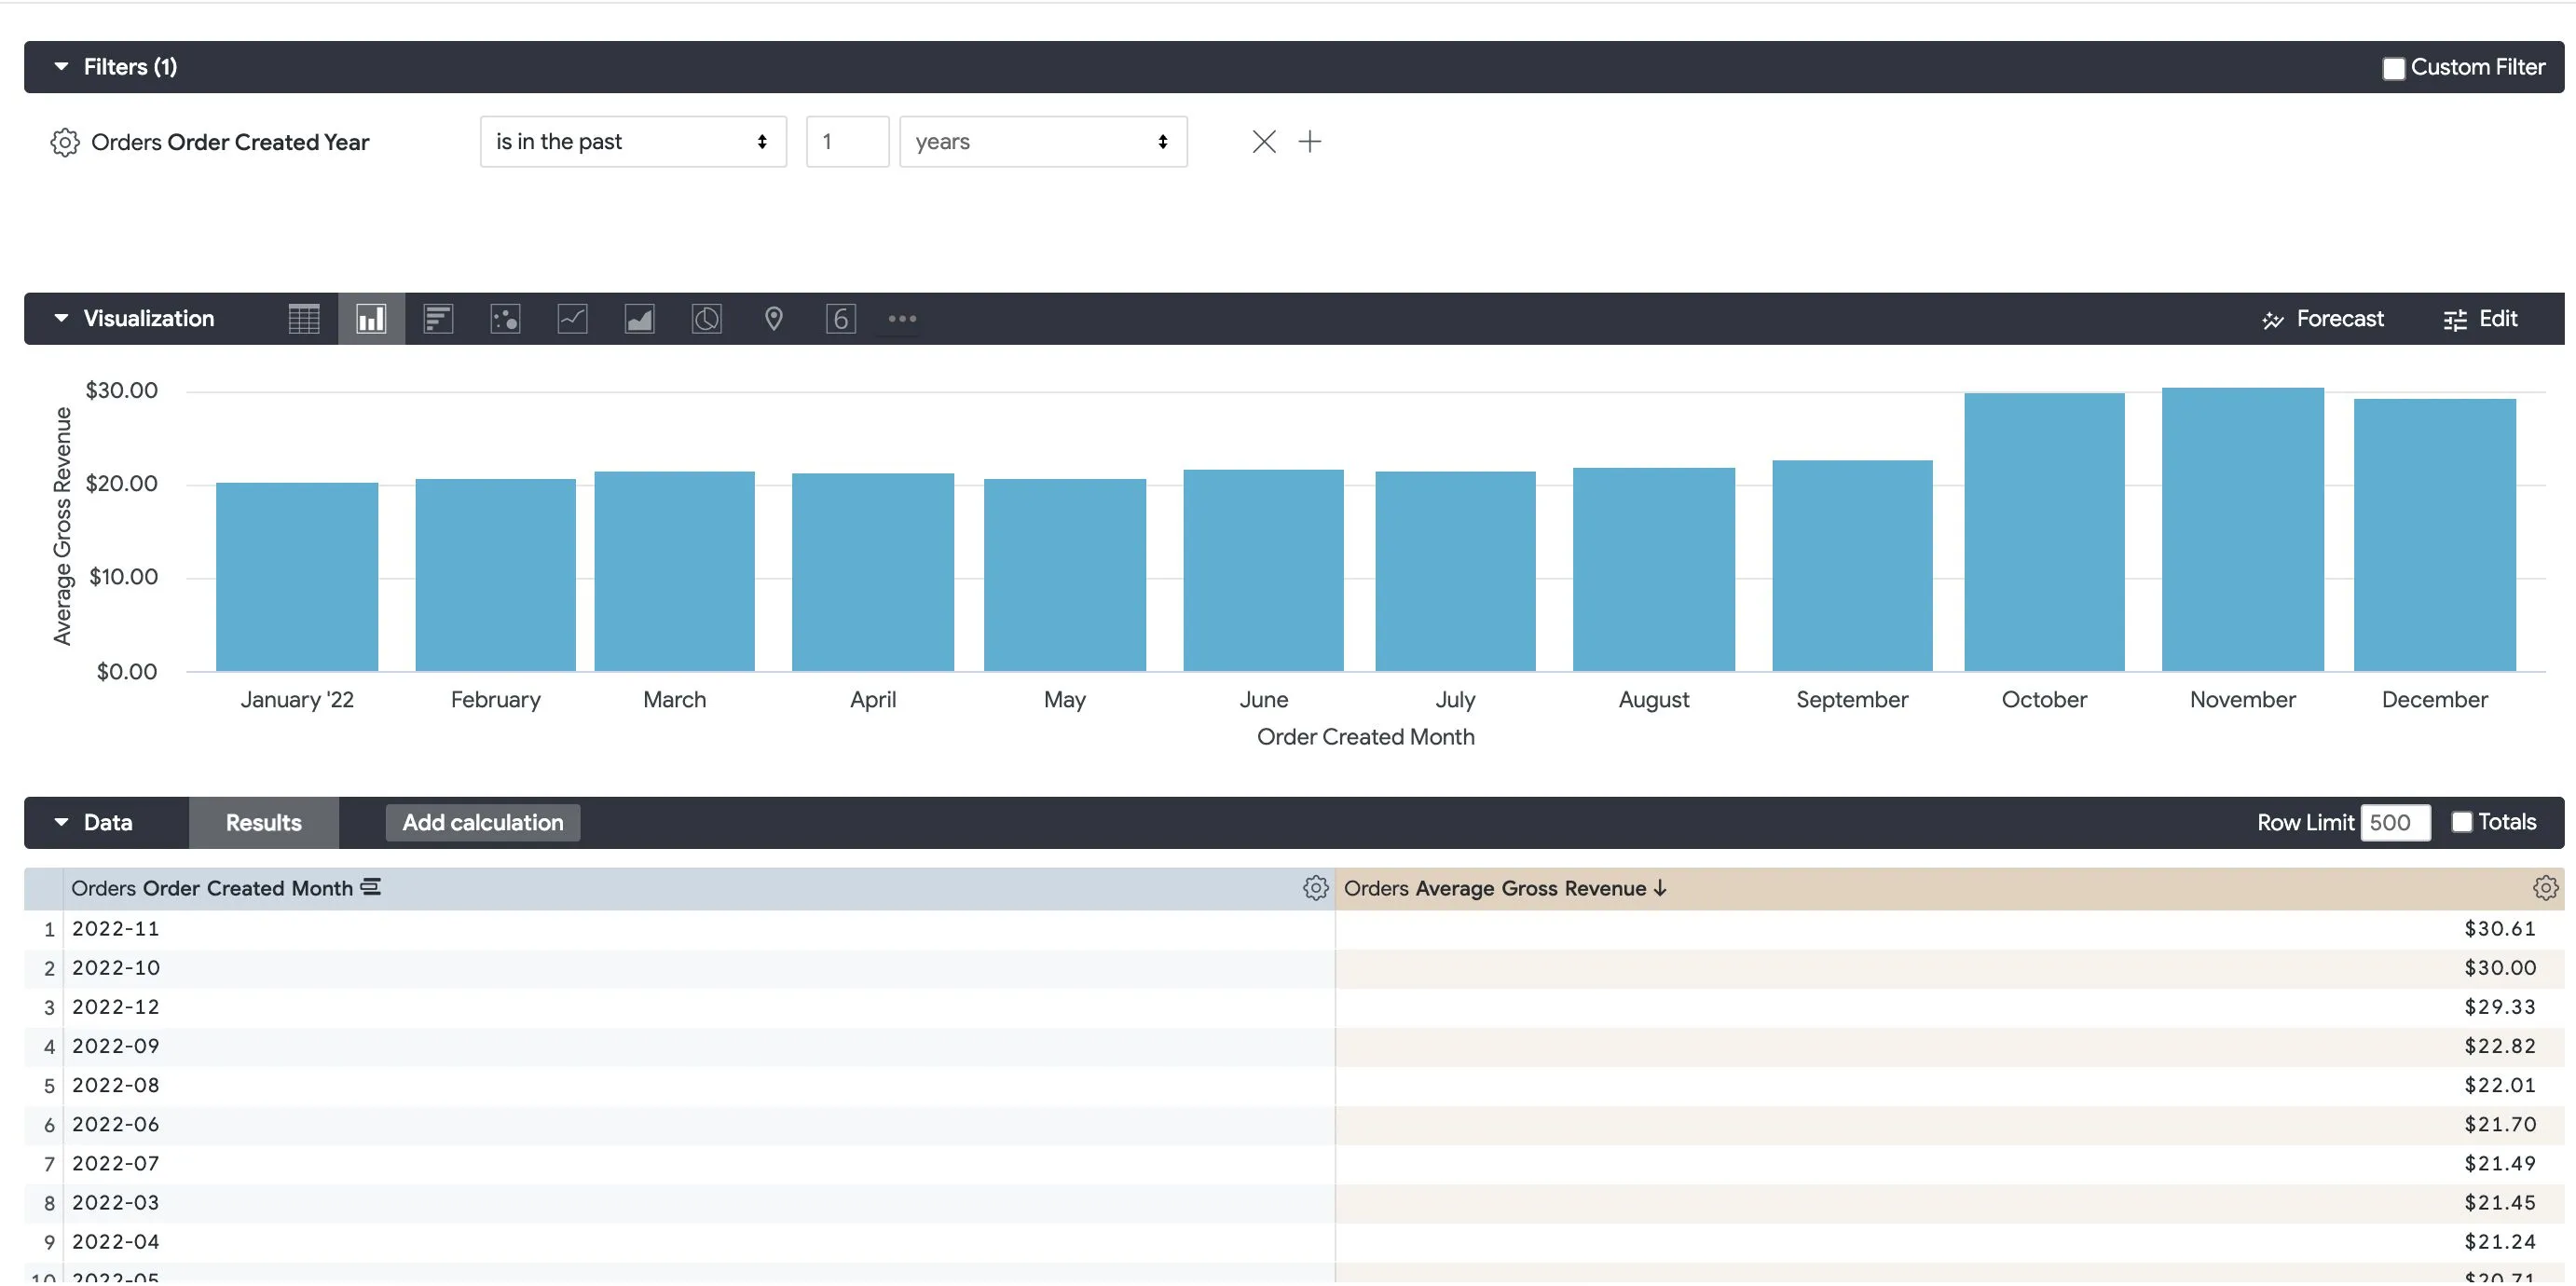Click the November bar in the chart
2576x1286 pixels.
2242,529
